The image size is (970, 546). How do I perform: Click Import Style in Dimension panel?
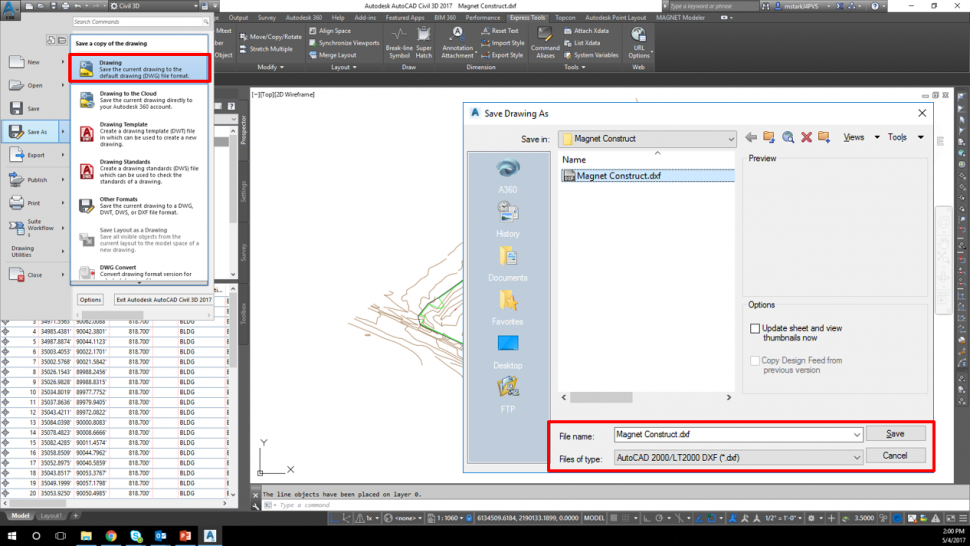coord(502,43)
